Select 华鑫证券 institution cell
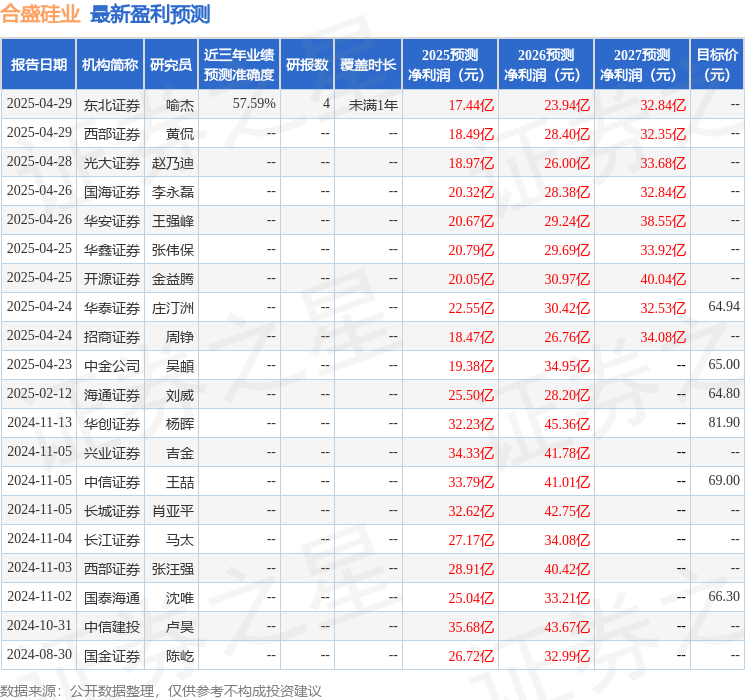 click(x=112, y=250)
